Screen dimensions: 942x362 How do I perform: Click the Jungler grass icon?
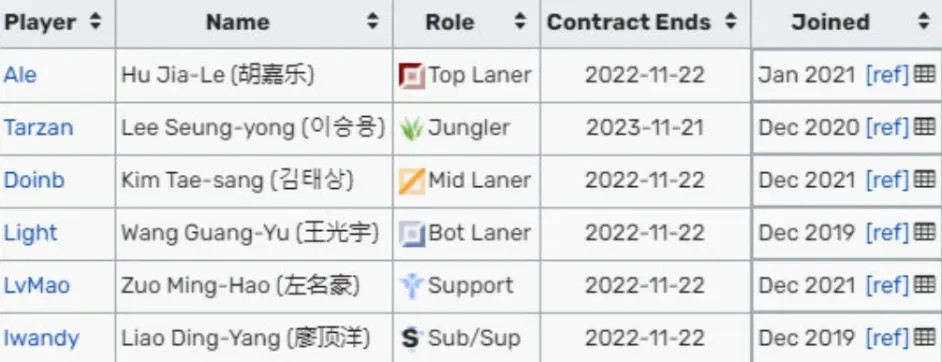pos(412,128)
